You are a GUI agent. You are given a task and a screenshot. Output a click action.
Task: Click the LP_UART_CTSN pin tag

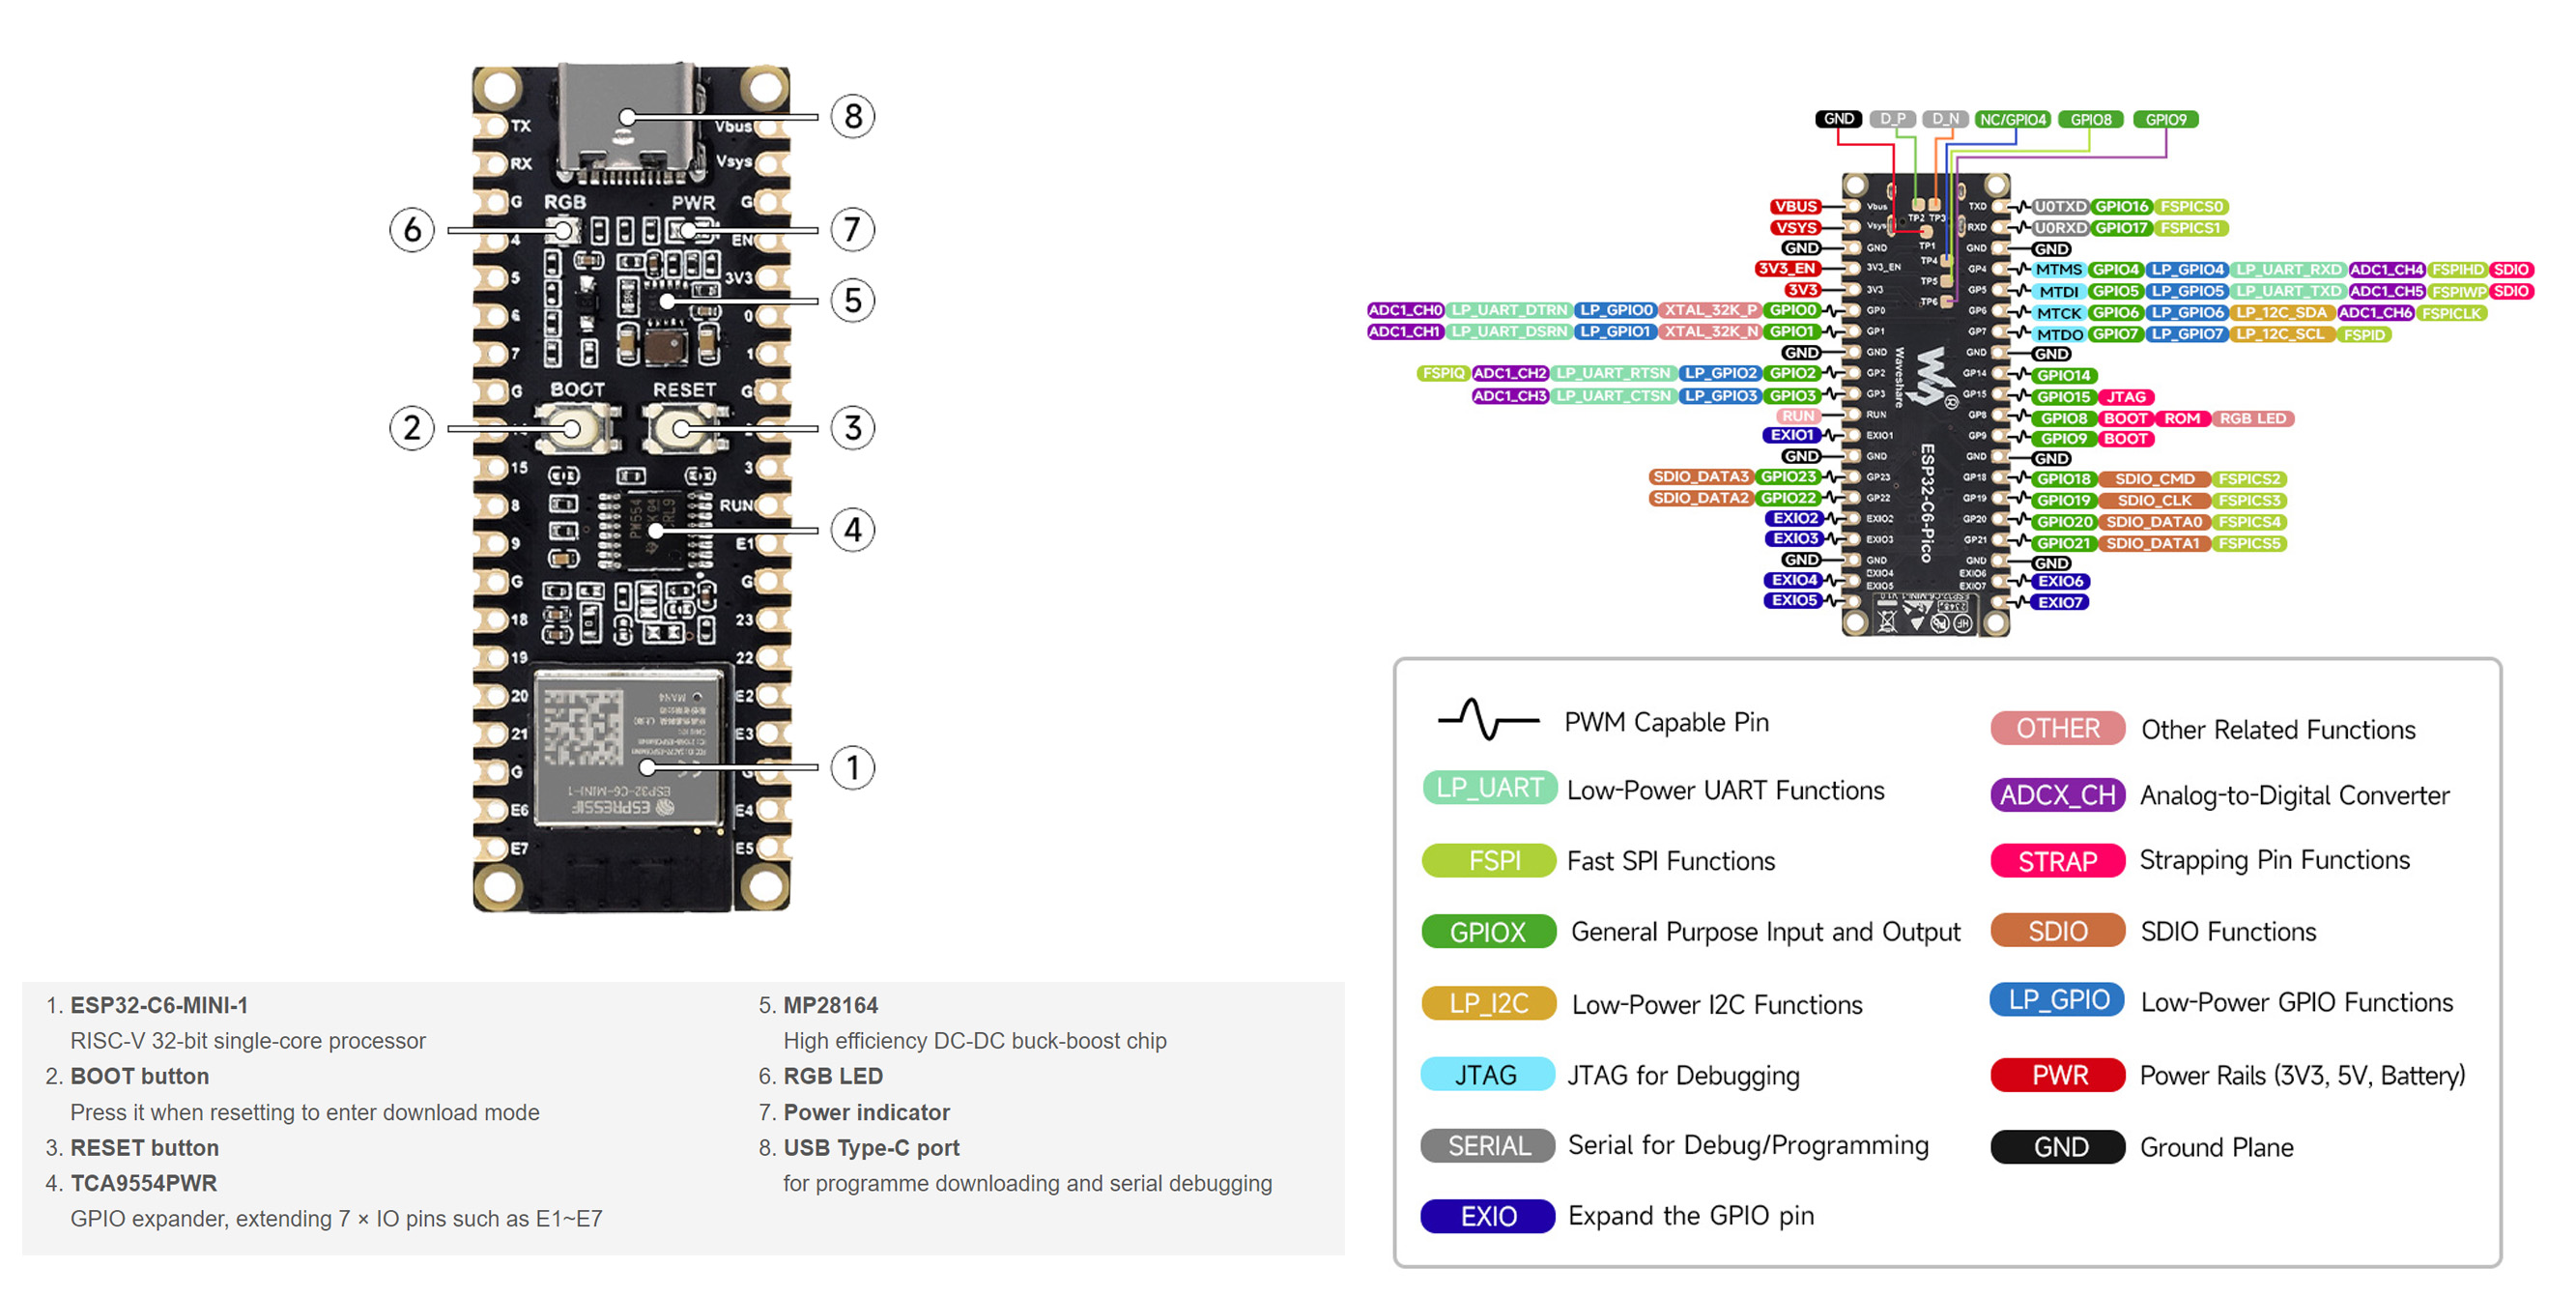click(x=1614, y=396)
